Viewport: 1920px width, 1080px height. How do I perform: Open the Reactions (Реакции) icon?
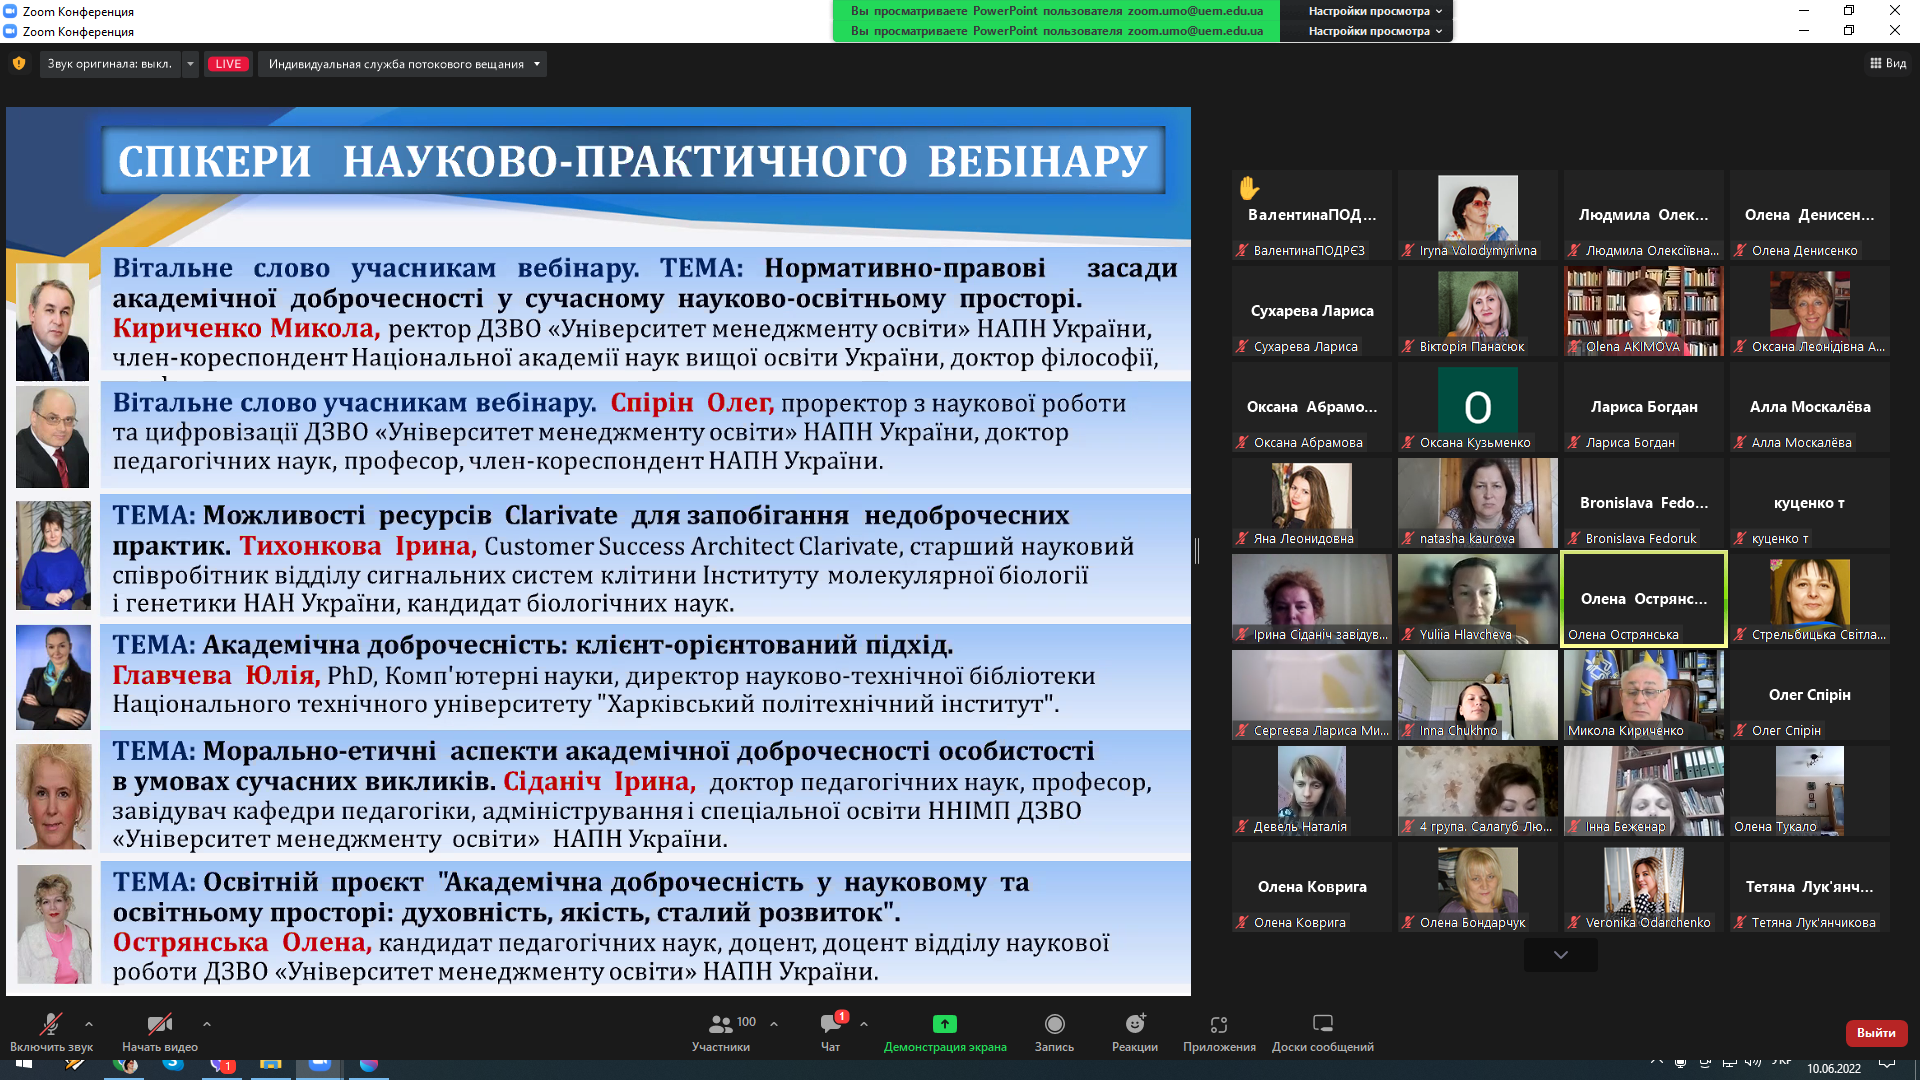1134,1024
